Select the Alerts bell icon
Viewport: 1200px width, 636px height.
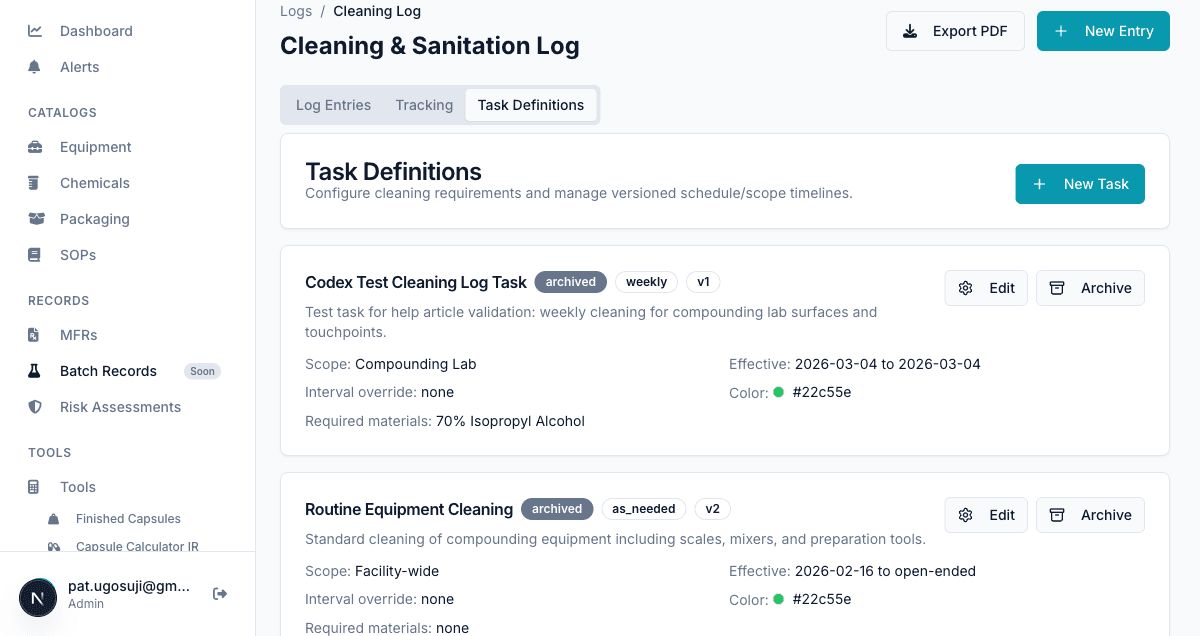[x=34, y=67]
